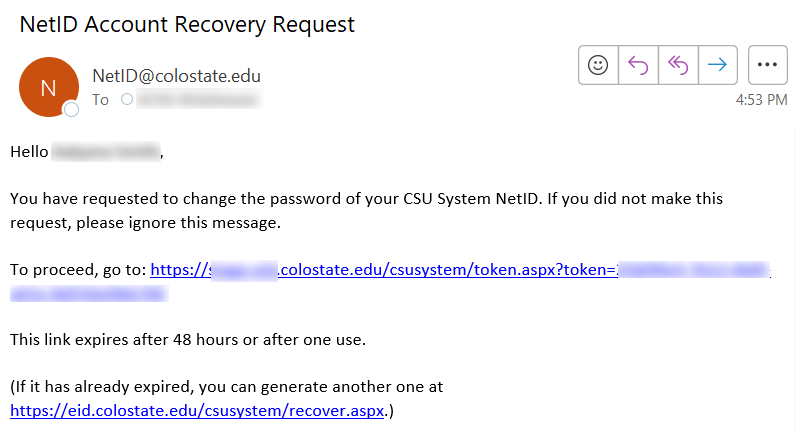Click the "If it has already expired" text
796x433 pixels.
pyautogui.click(x=226, y=387)
